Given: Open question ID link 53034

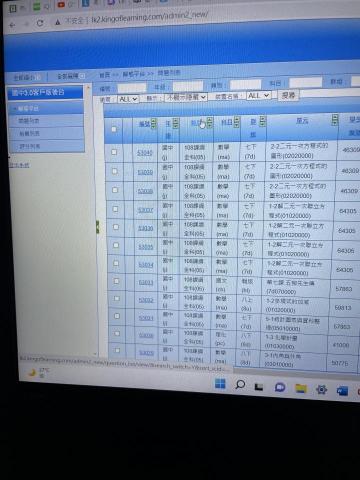Looking at the screenshot, I should (146, 265).
